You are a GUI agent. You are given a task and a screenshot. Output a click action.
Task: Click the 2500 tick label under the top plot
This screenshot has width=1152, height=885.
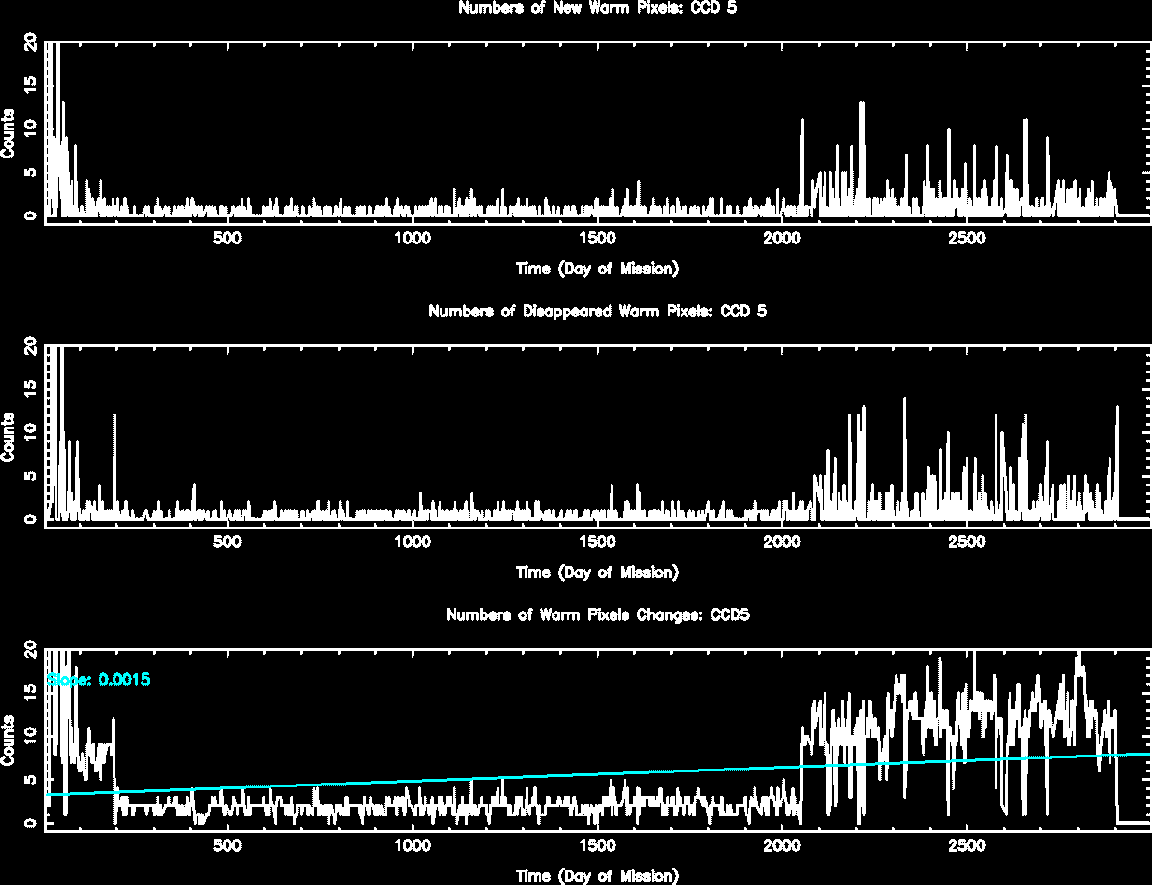967,238
